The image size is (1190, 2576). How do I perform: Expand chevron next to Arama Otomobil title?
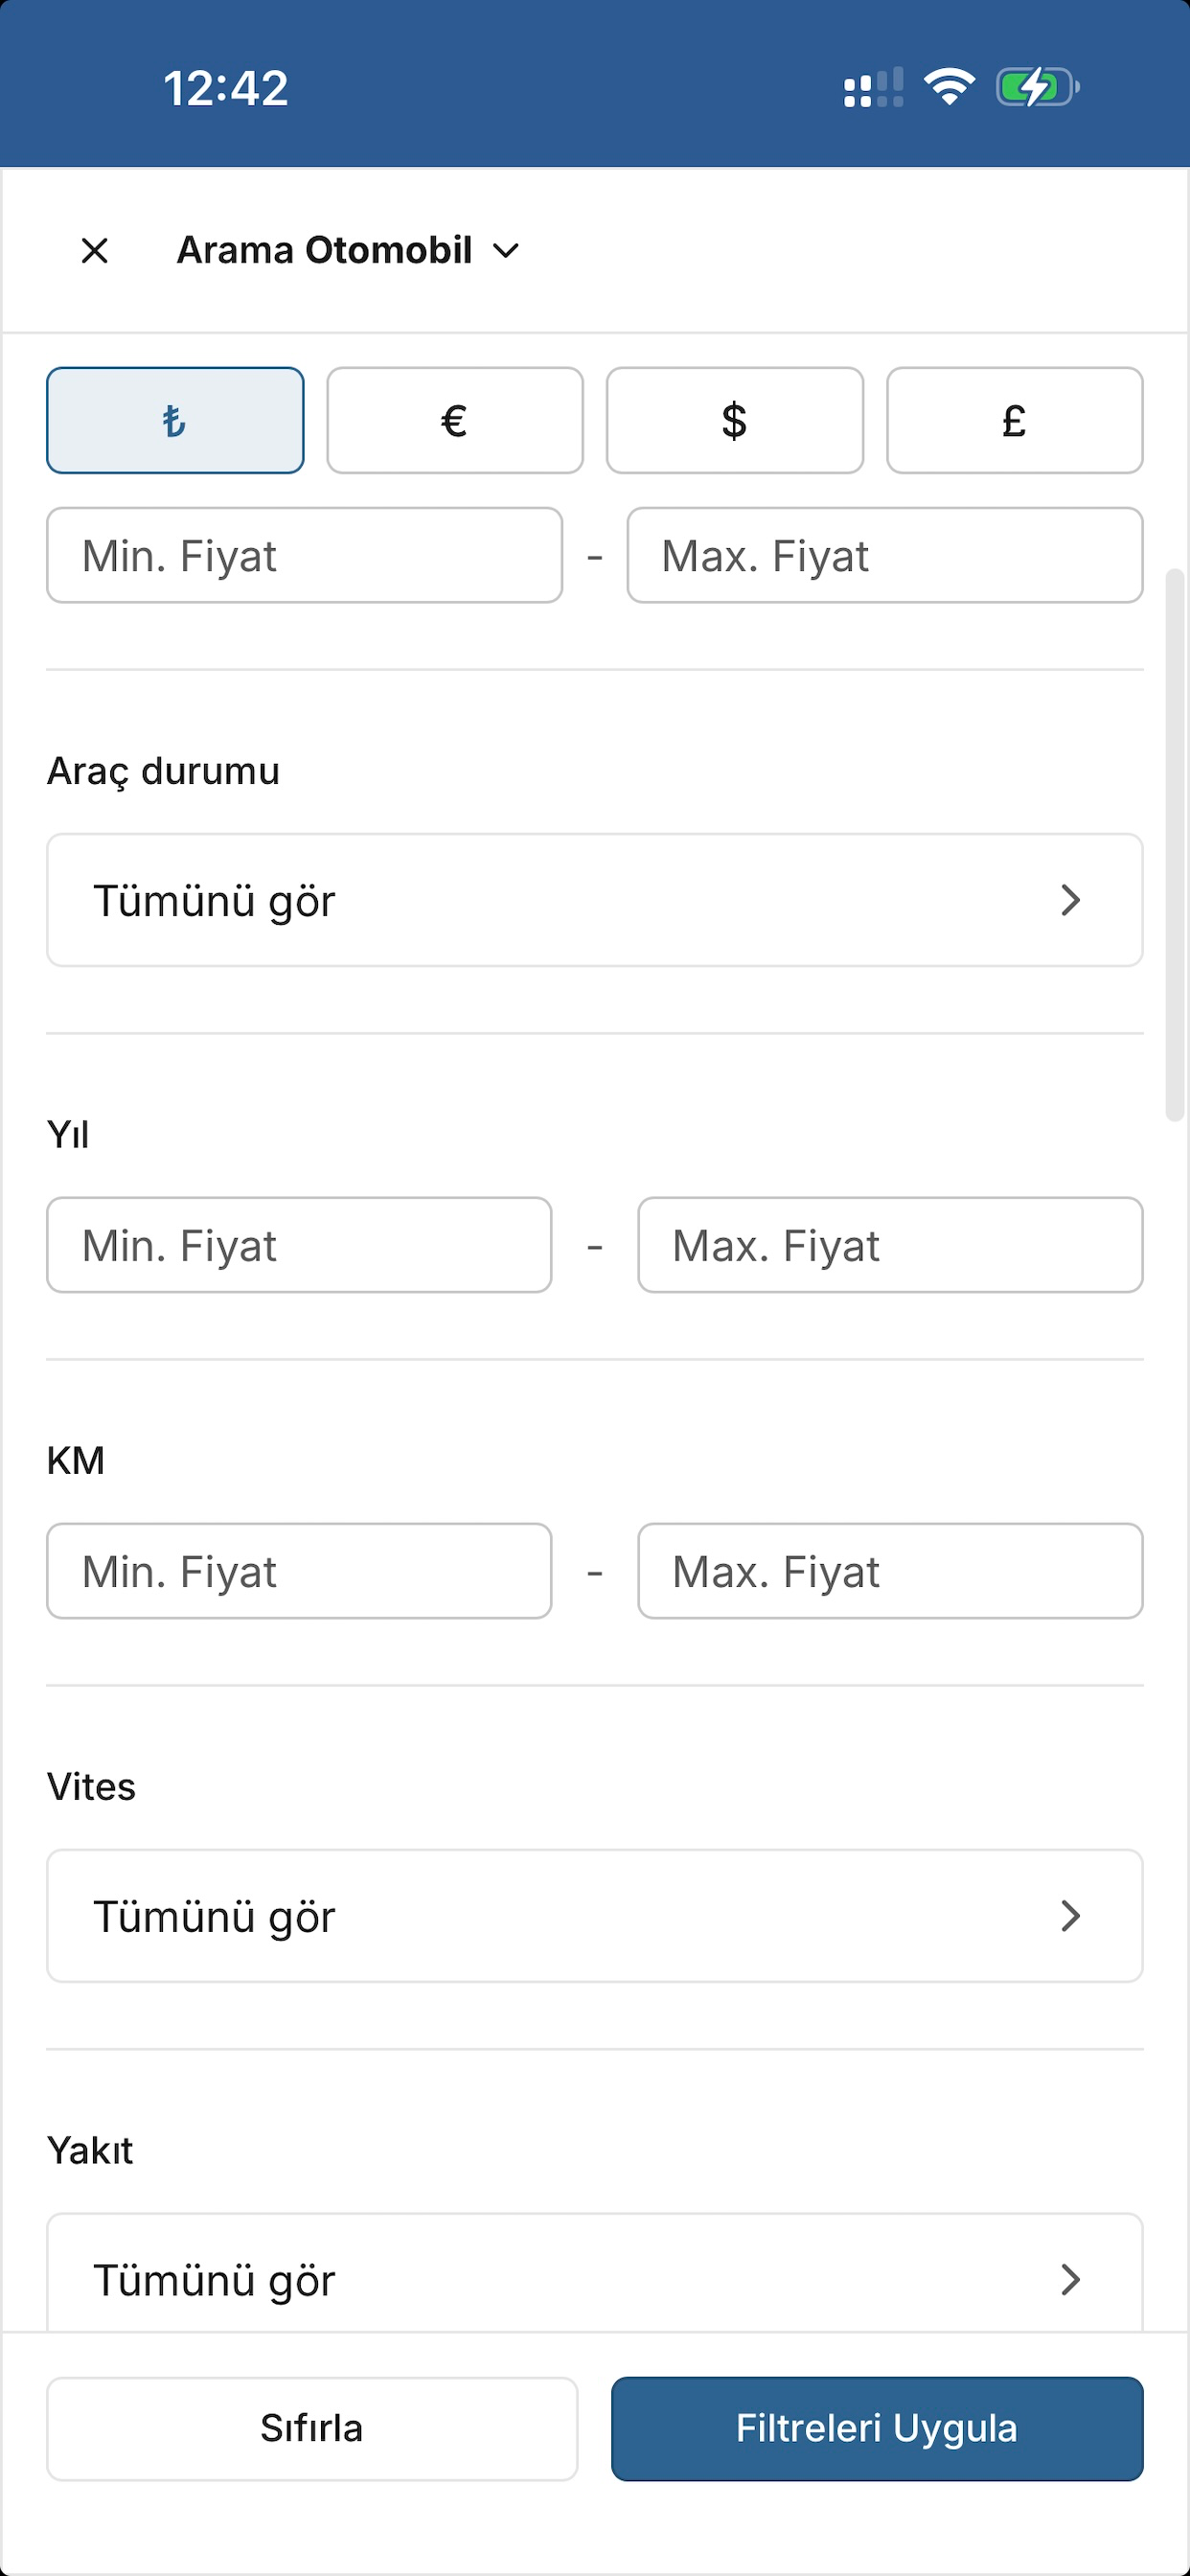507,251
